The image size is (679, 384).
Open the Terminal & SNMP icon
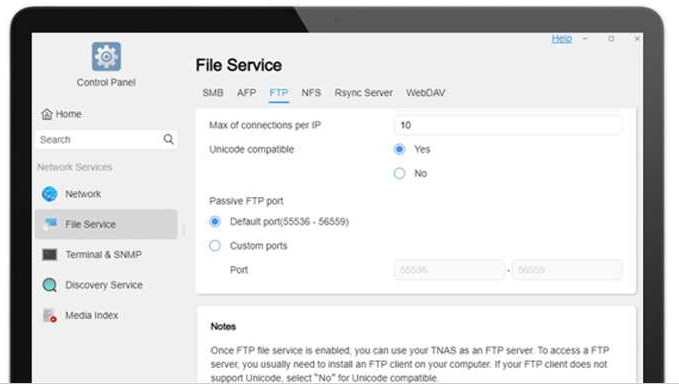49,255
